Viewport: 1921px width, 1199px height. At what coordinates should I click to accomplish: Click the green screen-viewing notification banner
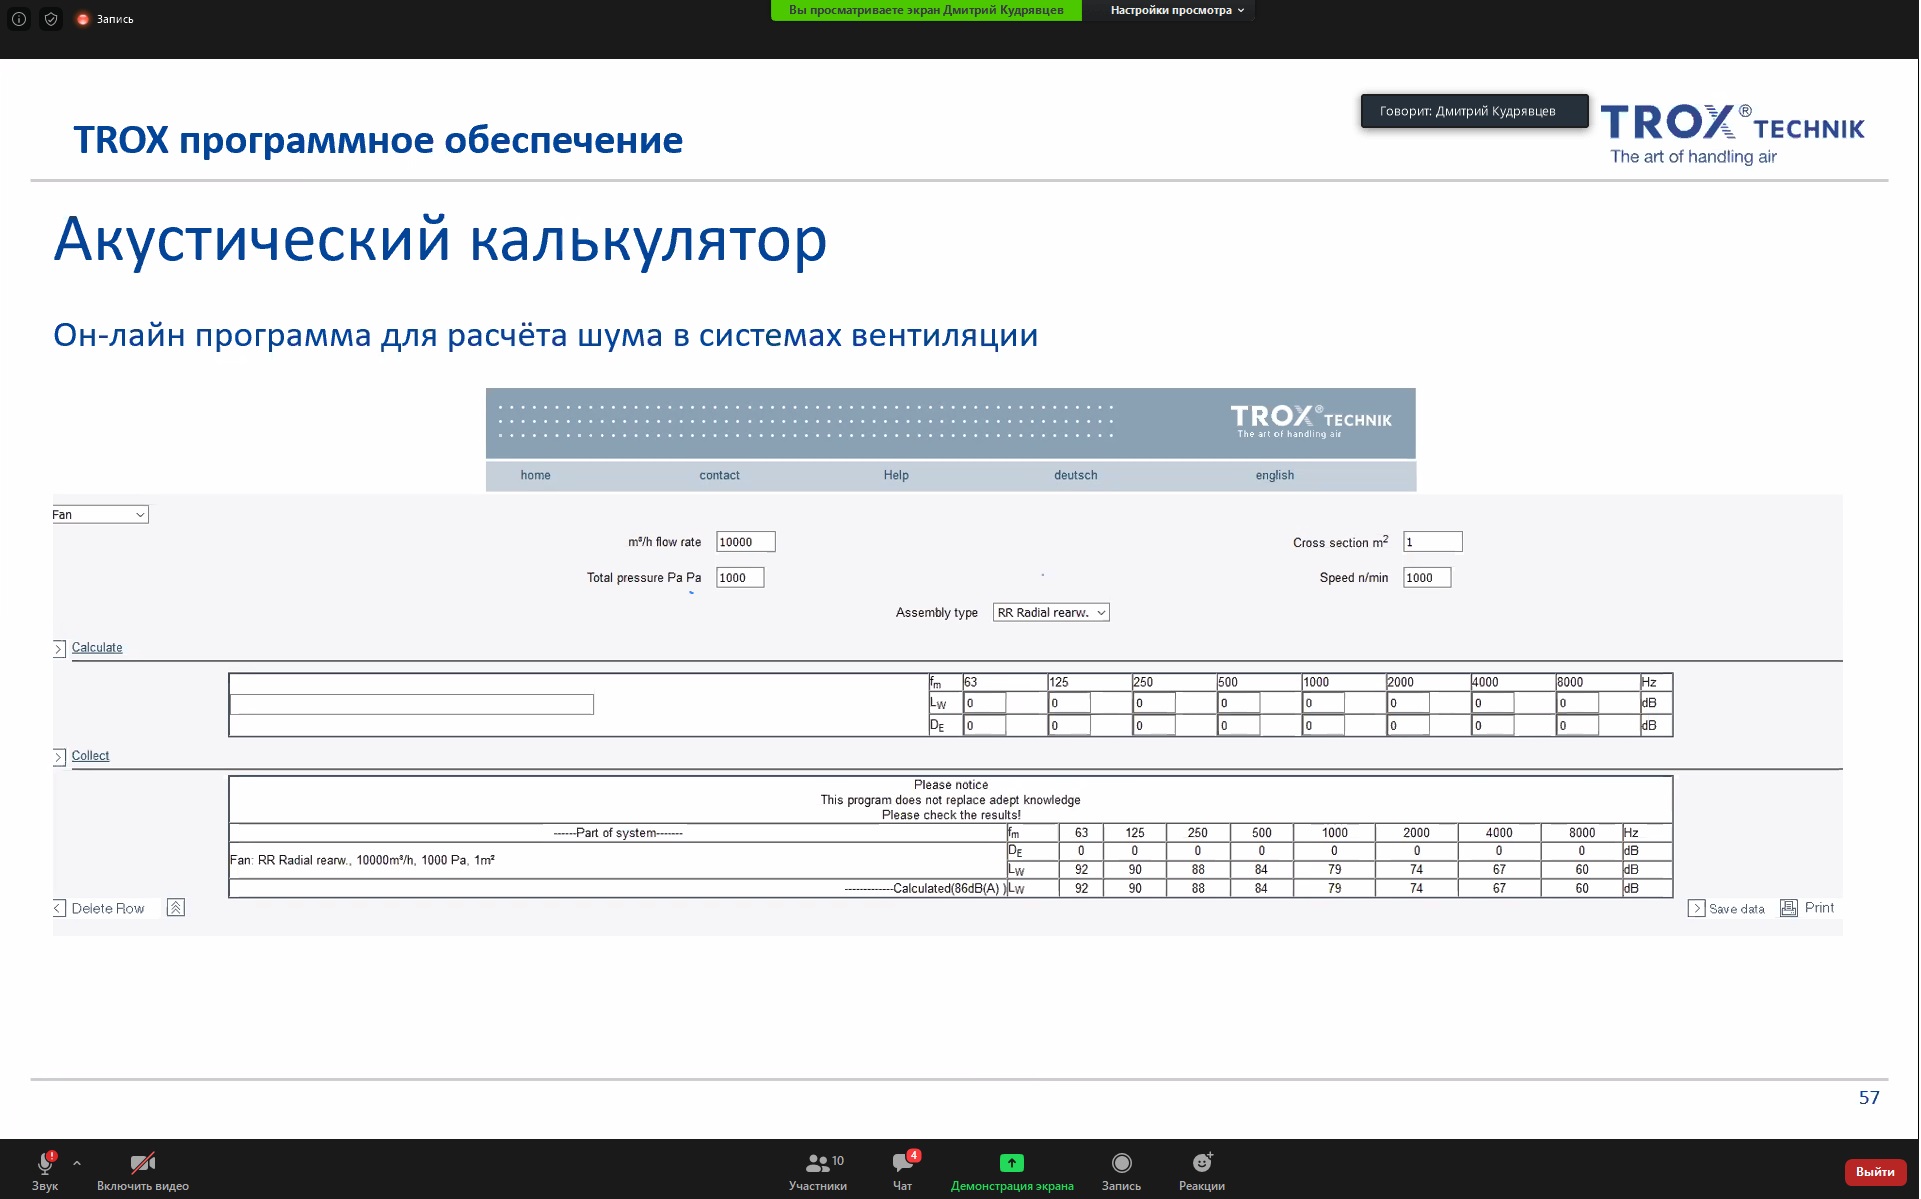(926, 10)
